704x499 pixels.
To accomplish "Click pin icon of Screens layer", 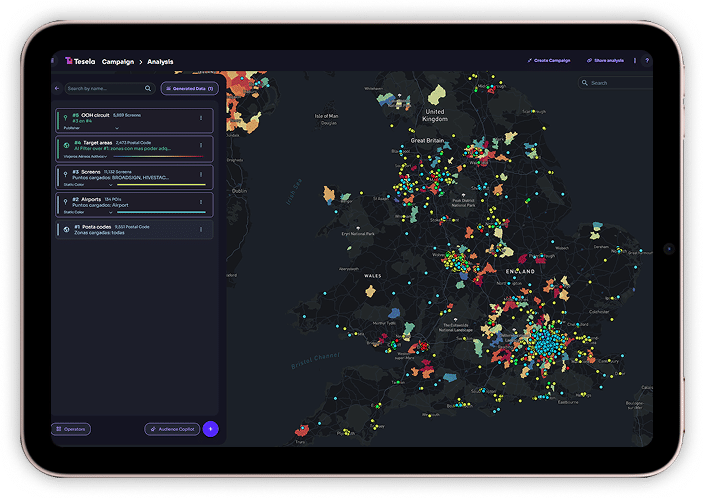I will point(65,174).
